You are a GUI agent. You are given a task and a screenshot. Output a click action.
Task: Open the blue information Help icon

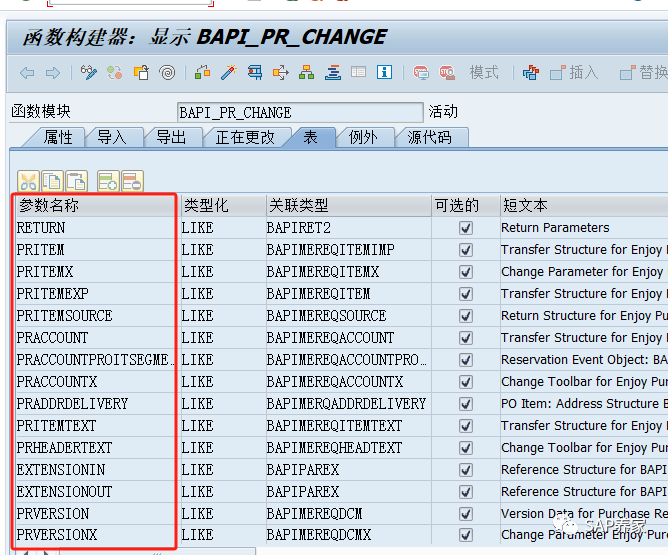(x=384, y=72)
